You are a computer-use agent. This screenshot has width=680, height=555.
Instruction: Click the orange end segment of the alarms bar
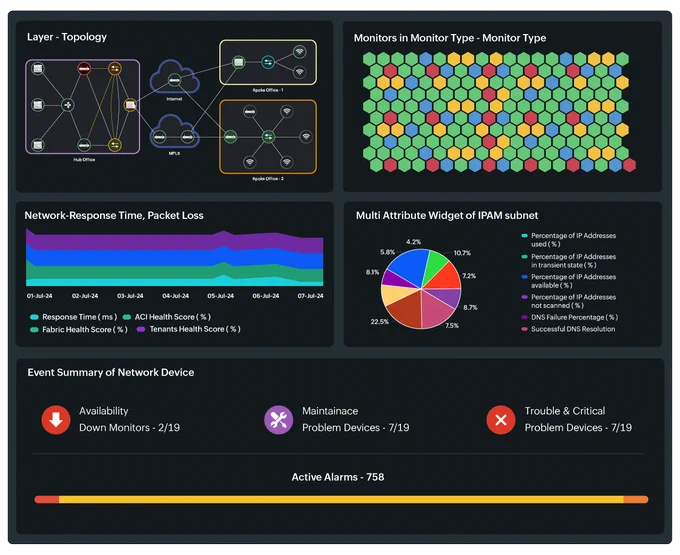click(636, 500)
